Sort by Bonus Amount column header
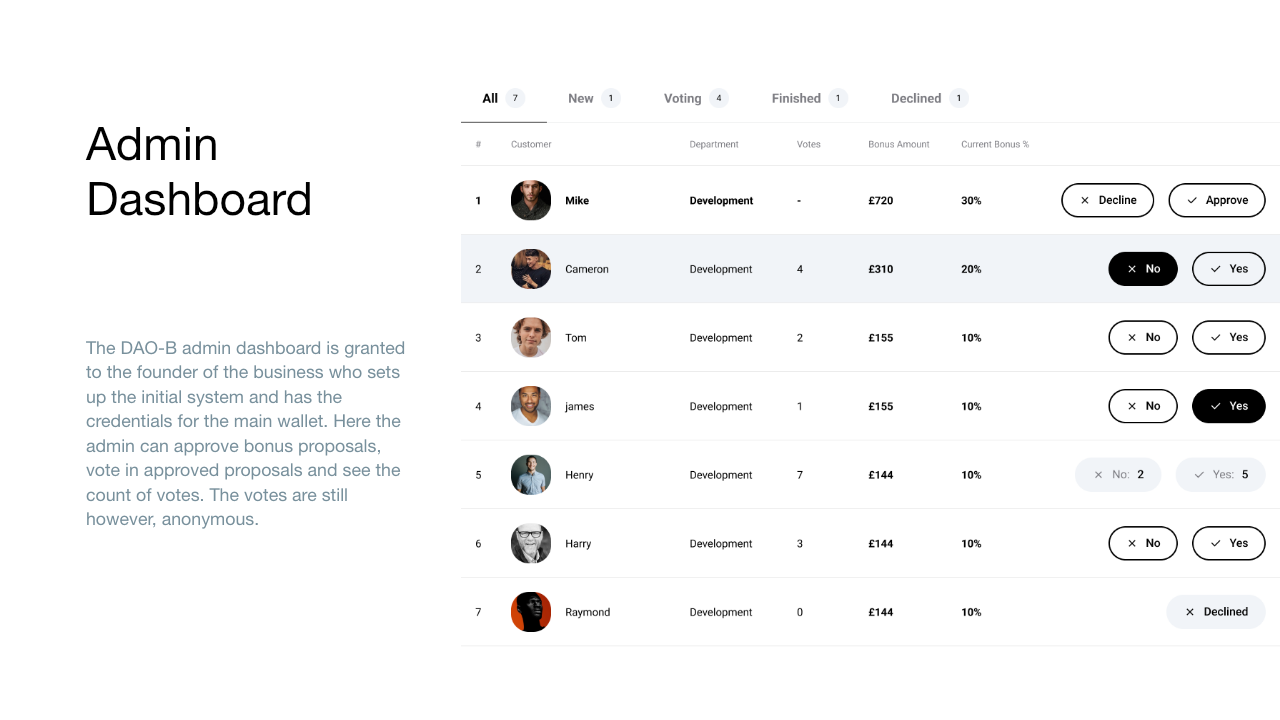 click(899, 145)
